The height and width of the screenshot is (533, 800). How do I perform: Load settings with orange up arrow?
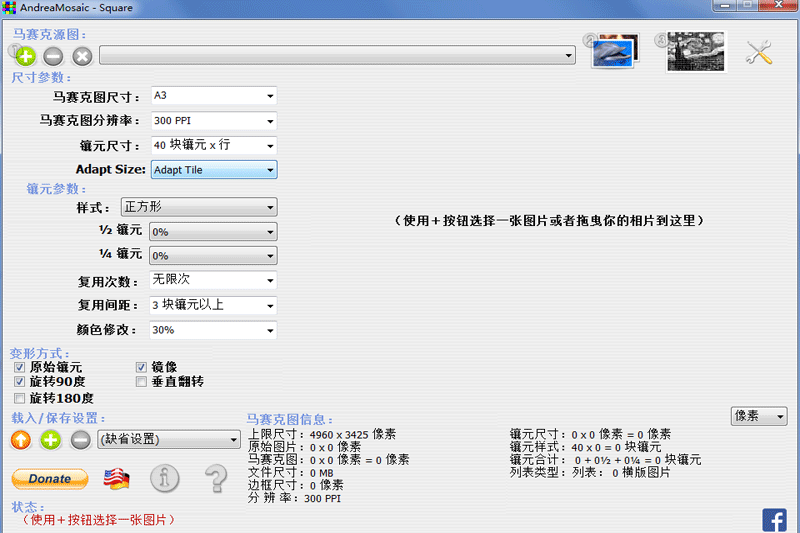(21, 440)
